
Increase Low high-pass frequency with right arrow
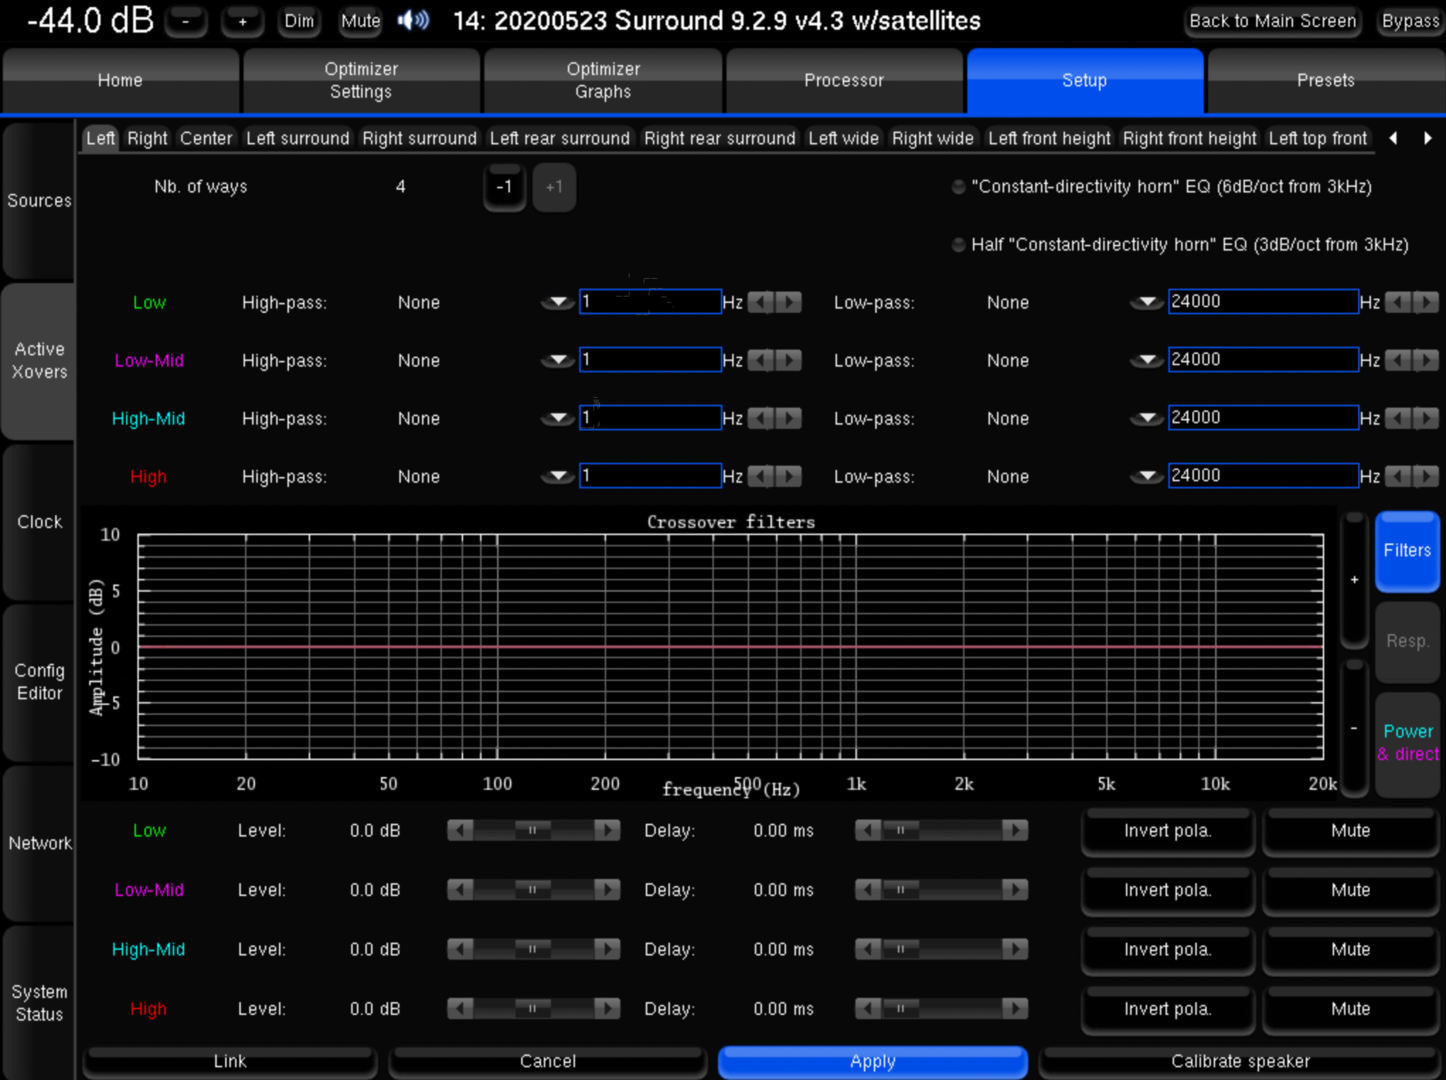pyautogui.click(x=789, y=302)
